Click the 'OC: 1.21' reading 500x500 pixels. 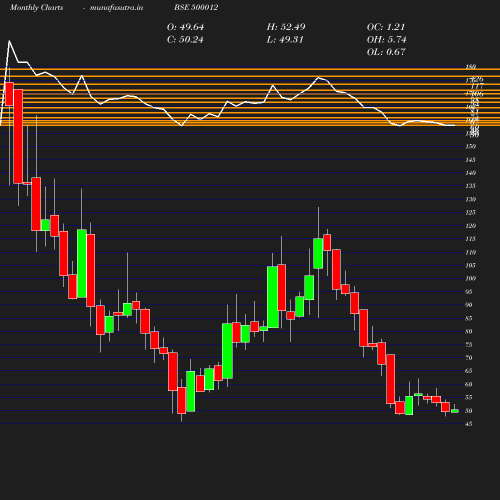click(x=386, y=27)
